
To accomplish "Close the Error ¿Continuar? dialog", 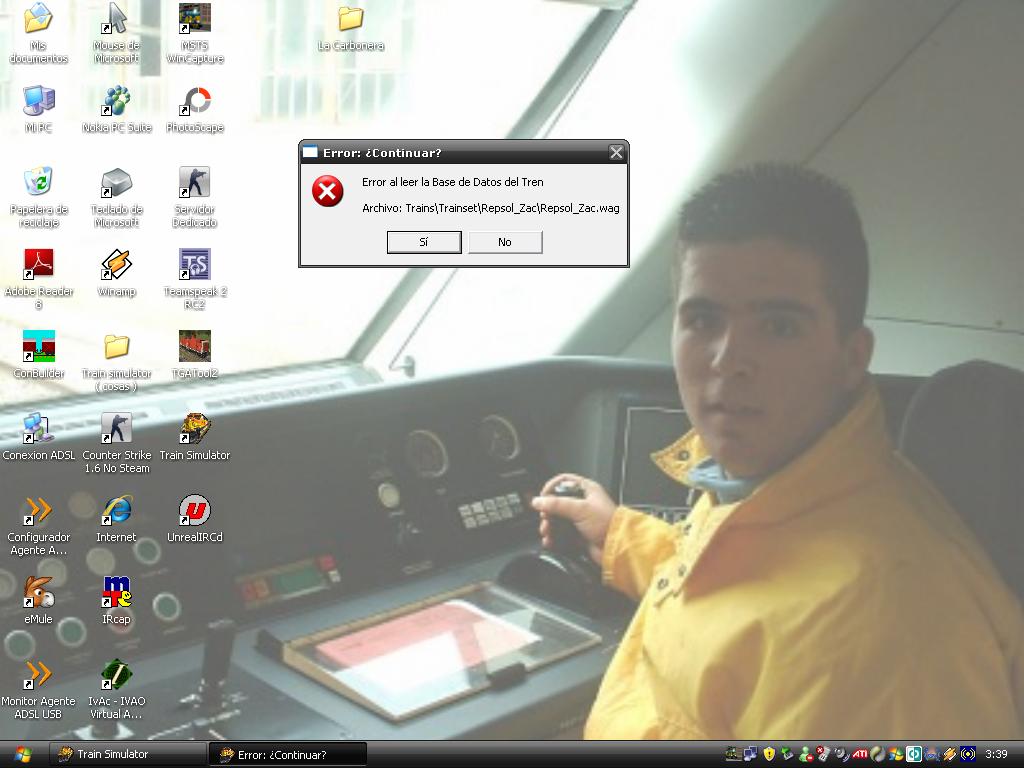I will click(616, 153).
